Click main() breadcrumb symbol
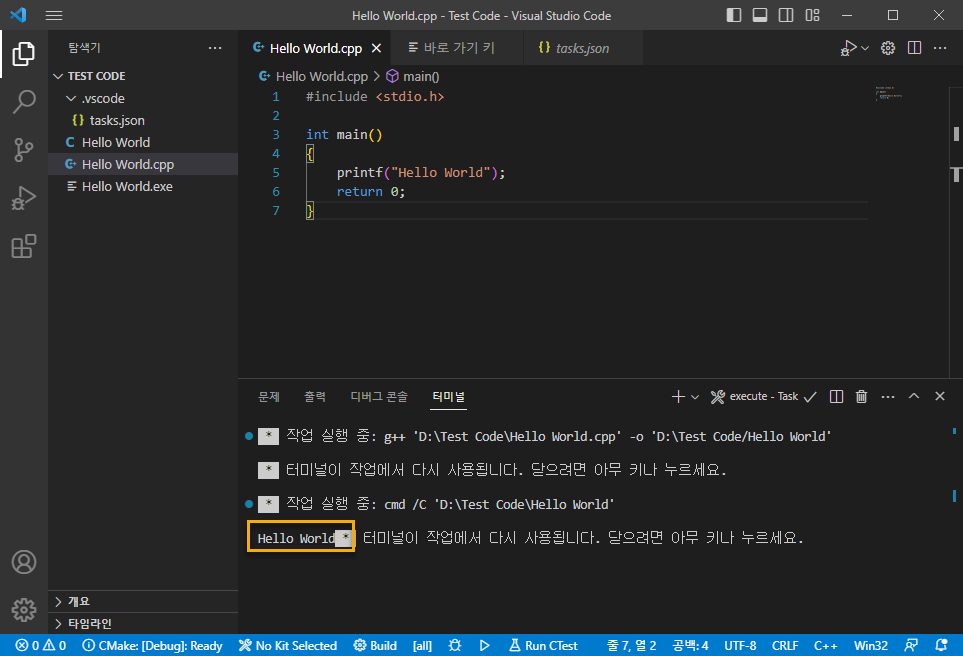Screen dimensions: 963x656 [x=413, y=76]
